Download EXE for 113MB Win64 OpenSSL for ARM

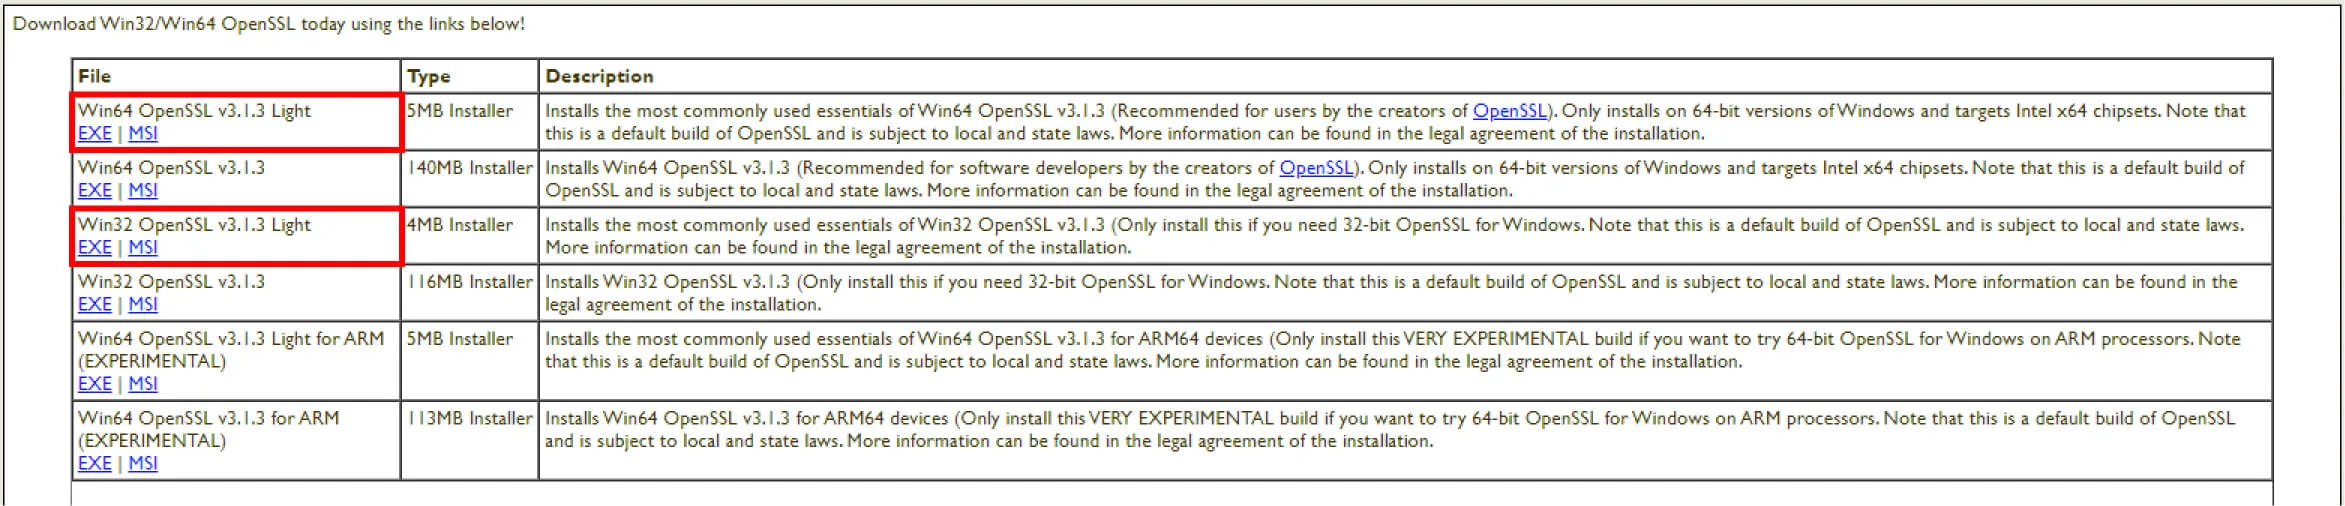[95, 463]
